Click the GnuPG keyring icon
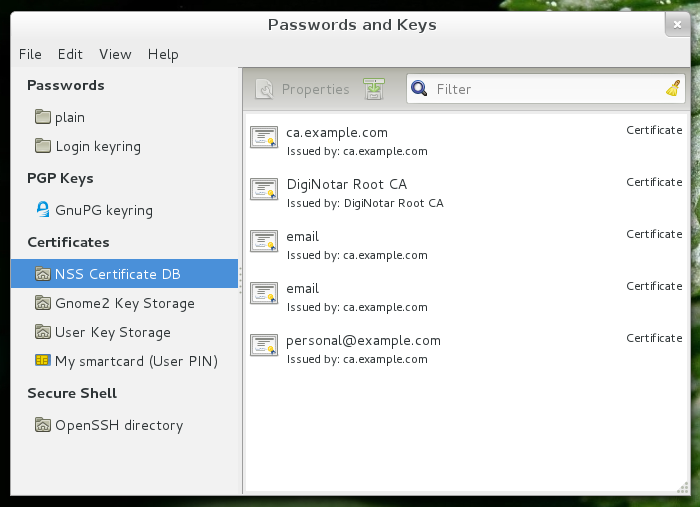Viewport: 700px width, 507px height. click(x=43, y=209)
